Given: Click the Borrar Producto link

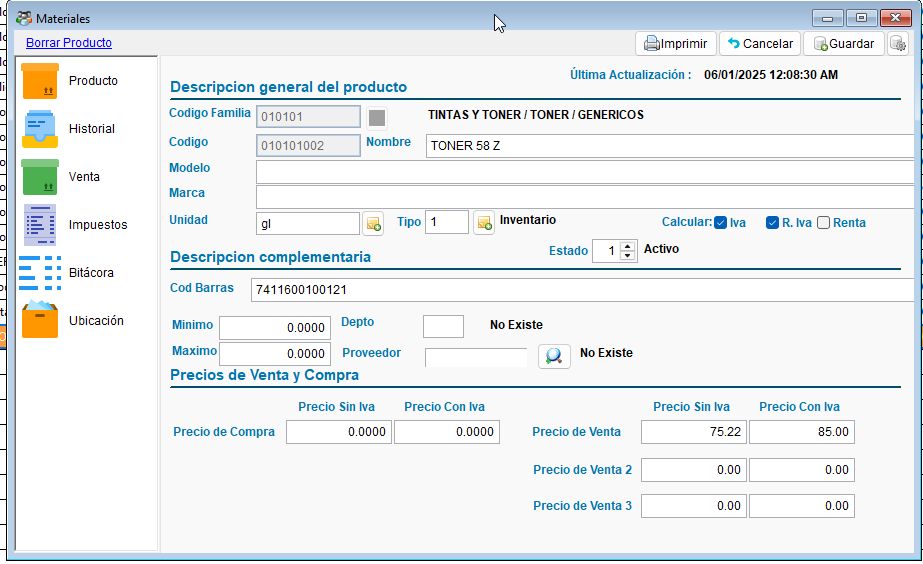Looking at the screenshot, I should pyautogui.click(x=69, y=42).
